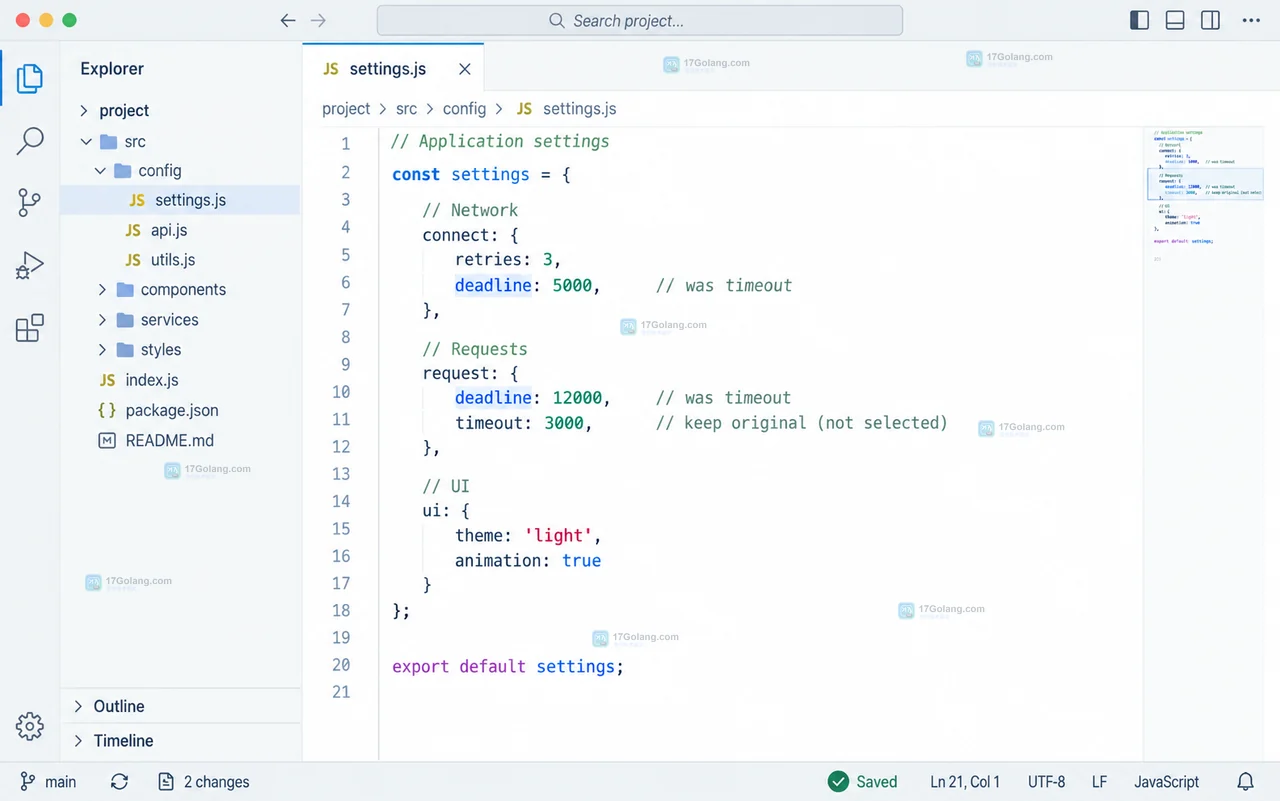The width and height of the screenshot is (1280, 801).
Task: Click 'timeout' key on line 11
Action: tap(490, 423)
